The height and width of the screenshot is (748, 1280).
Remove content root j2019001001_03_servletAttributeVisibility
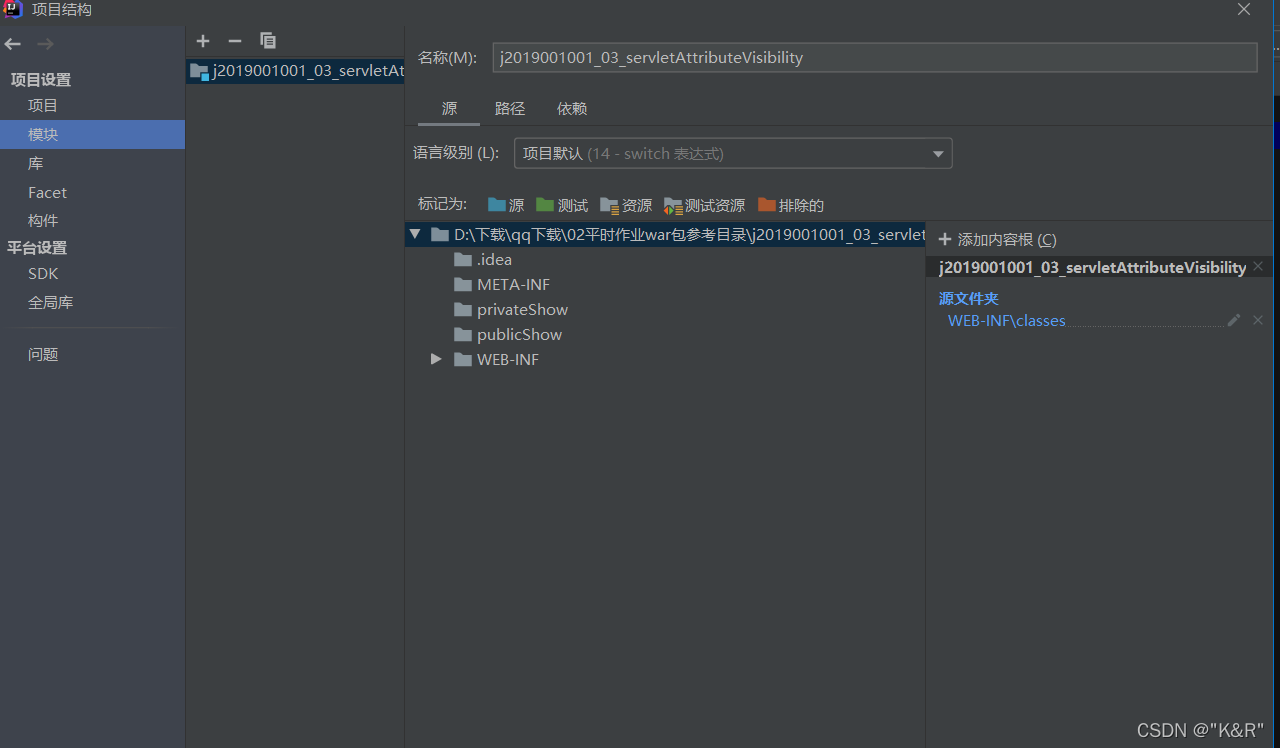click(1258, 266)
